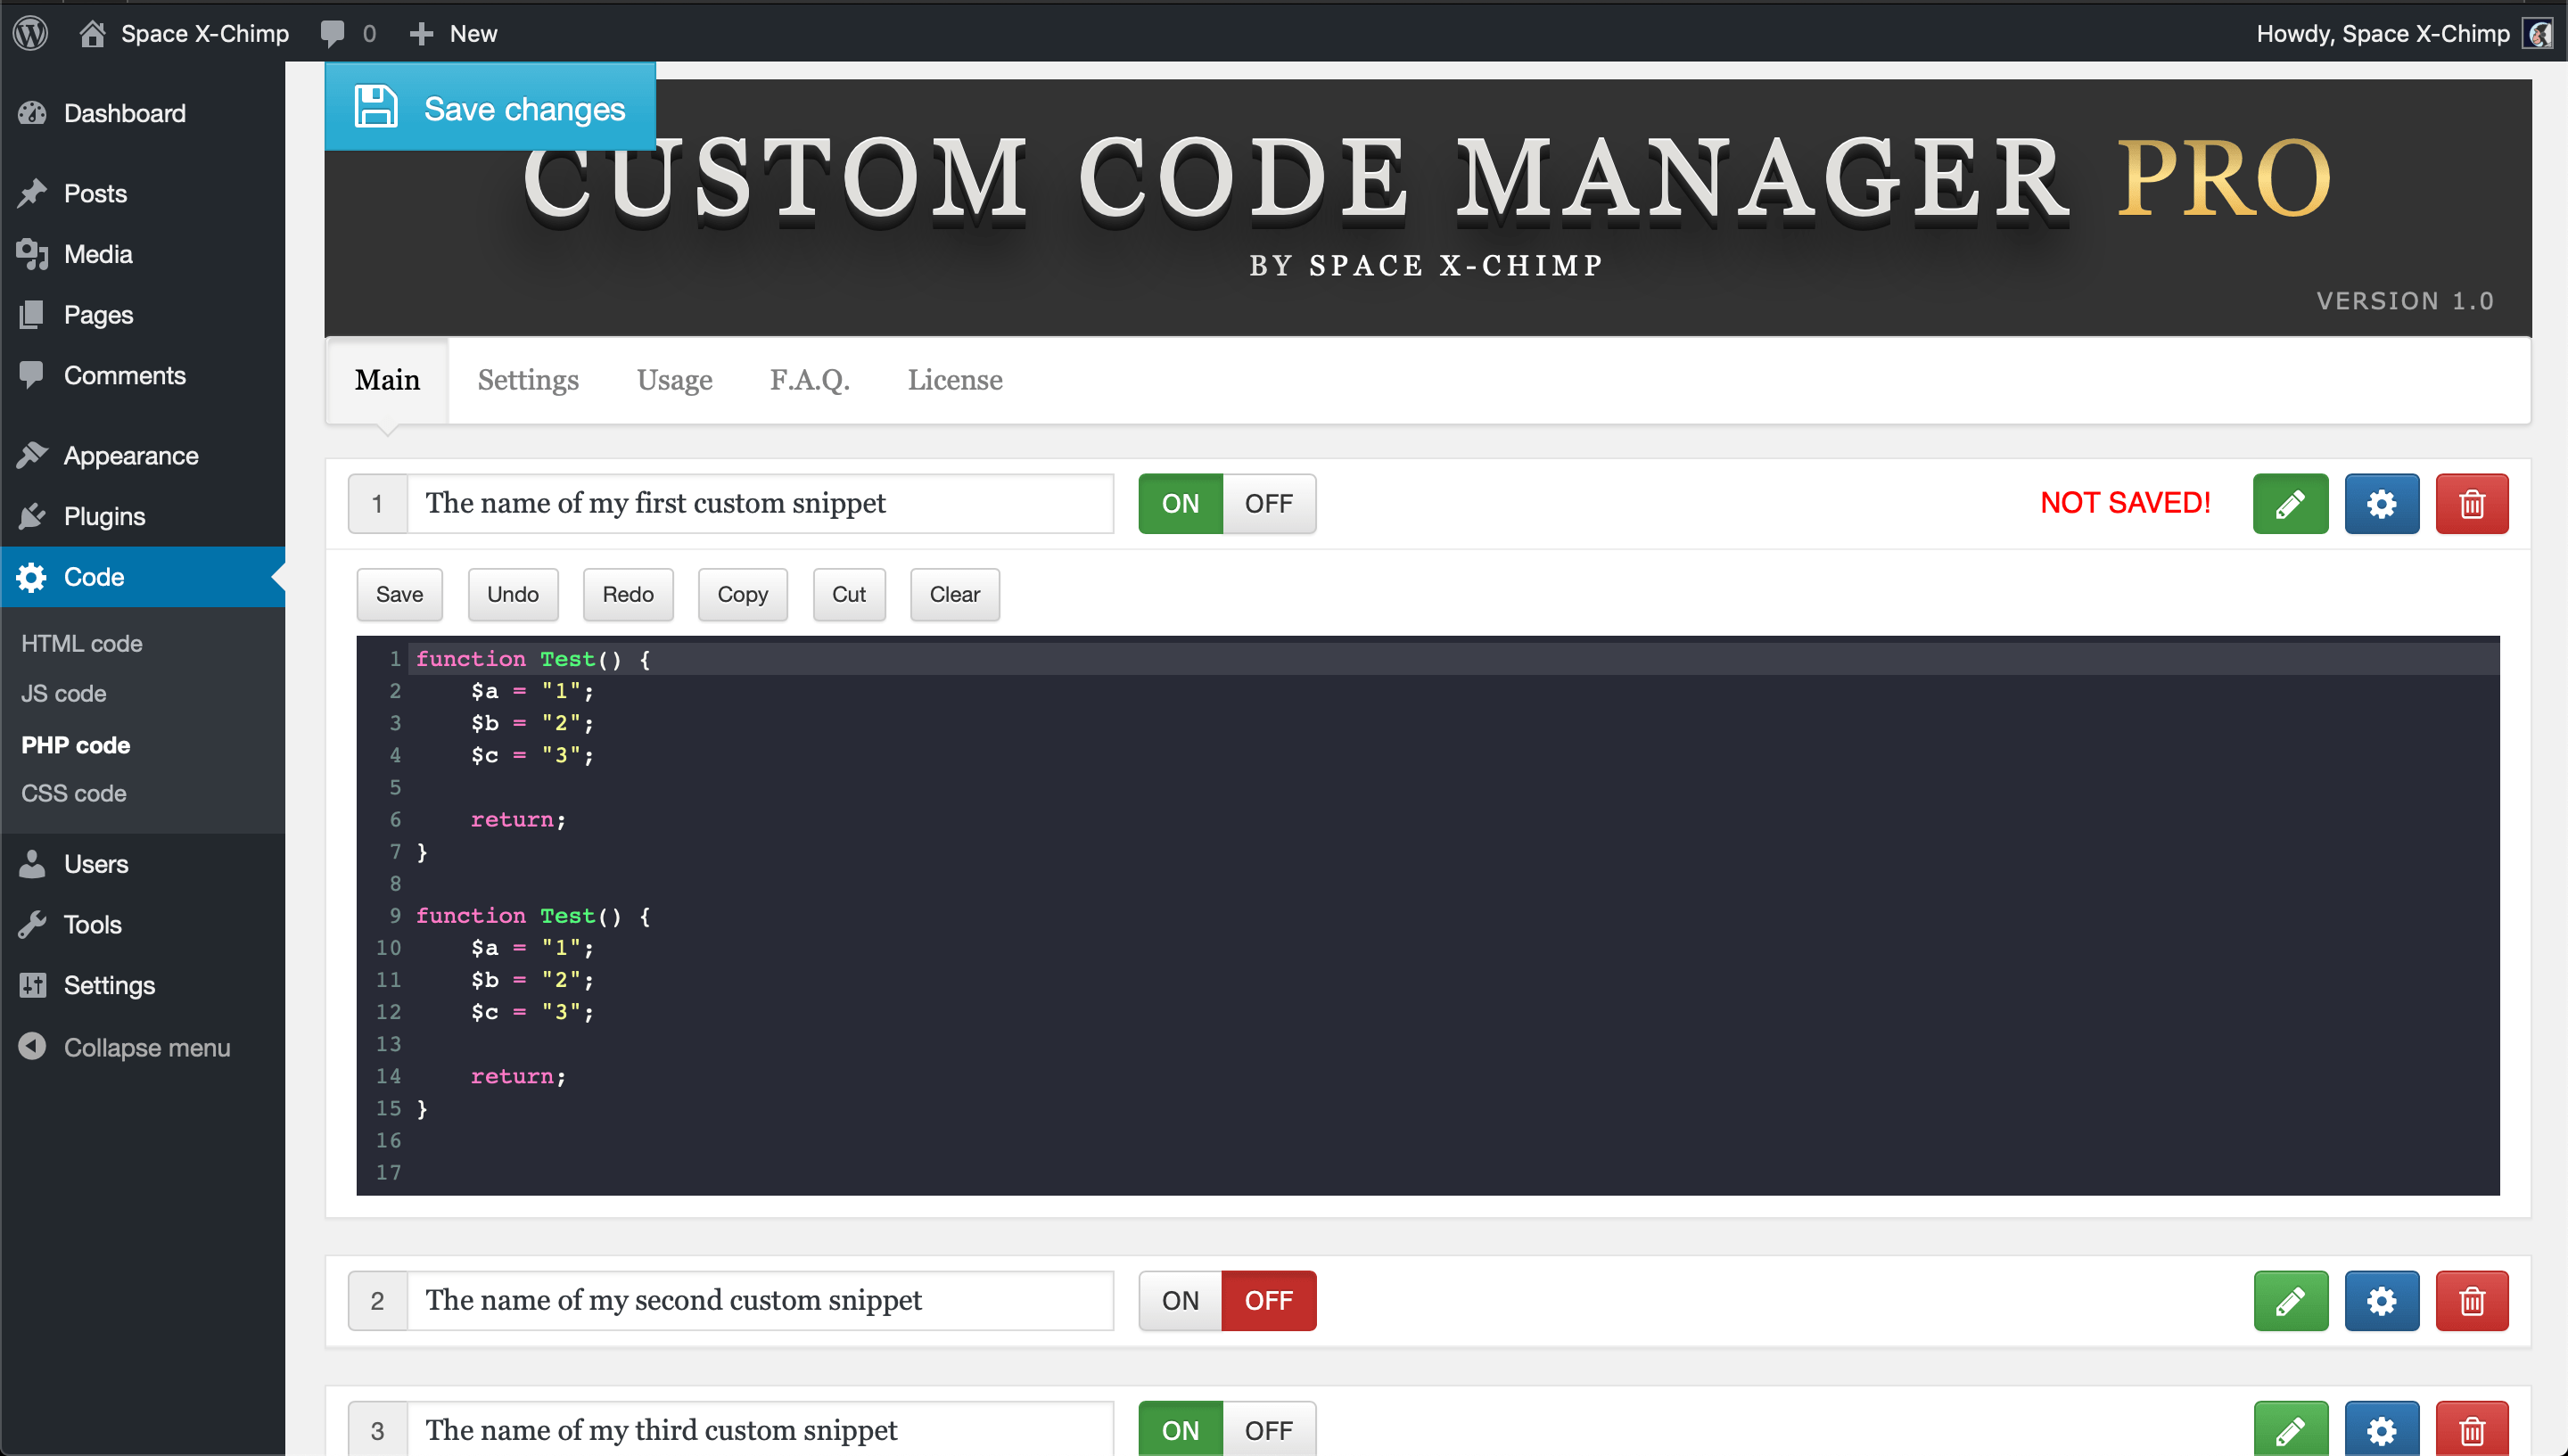This screenshot has width=2568, height=1456.
Task: Click the Copy button in the code editor
Action: [743, 594]
